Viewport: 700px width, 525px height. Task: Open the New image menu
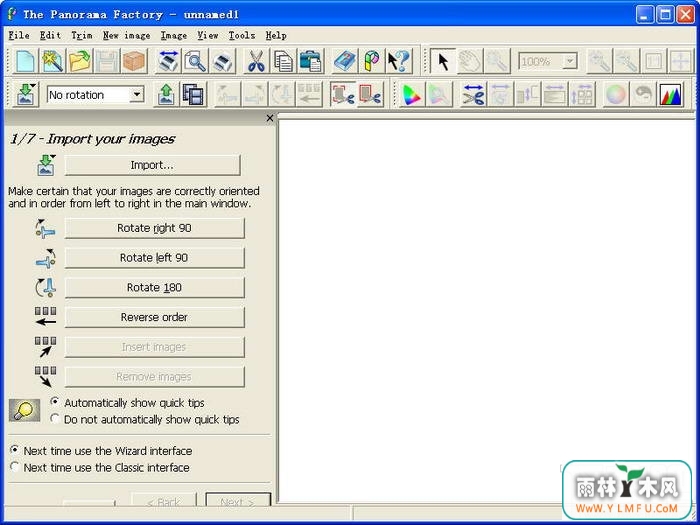coord(126,35)
